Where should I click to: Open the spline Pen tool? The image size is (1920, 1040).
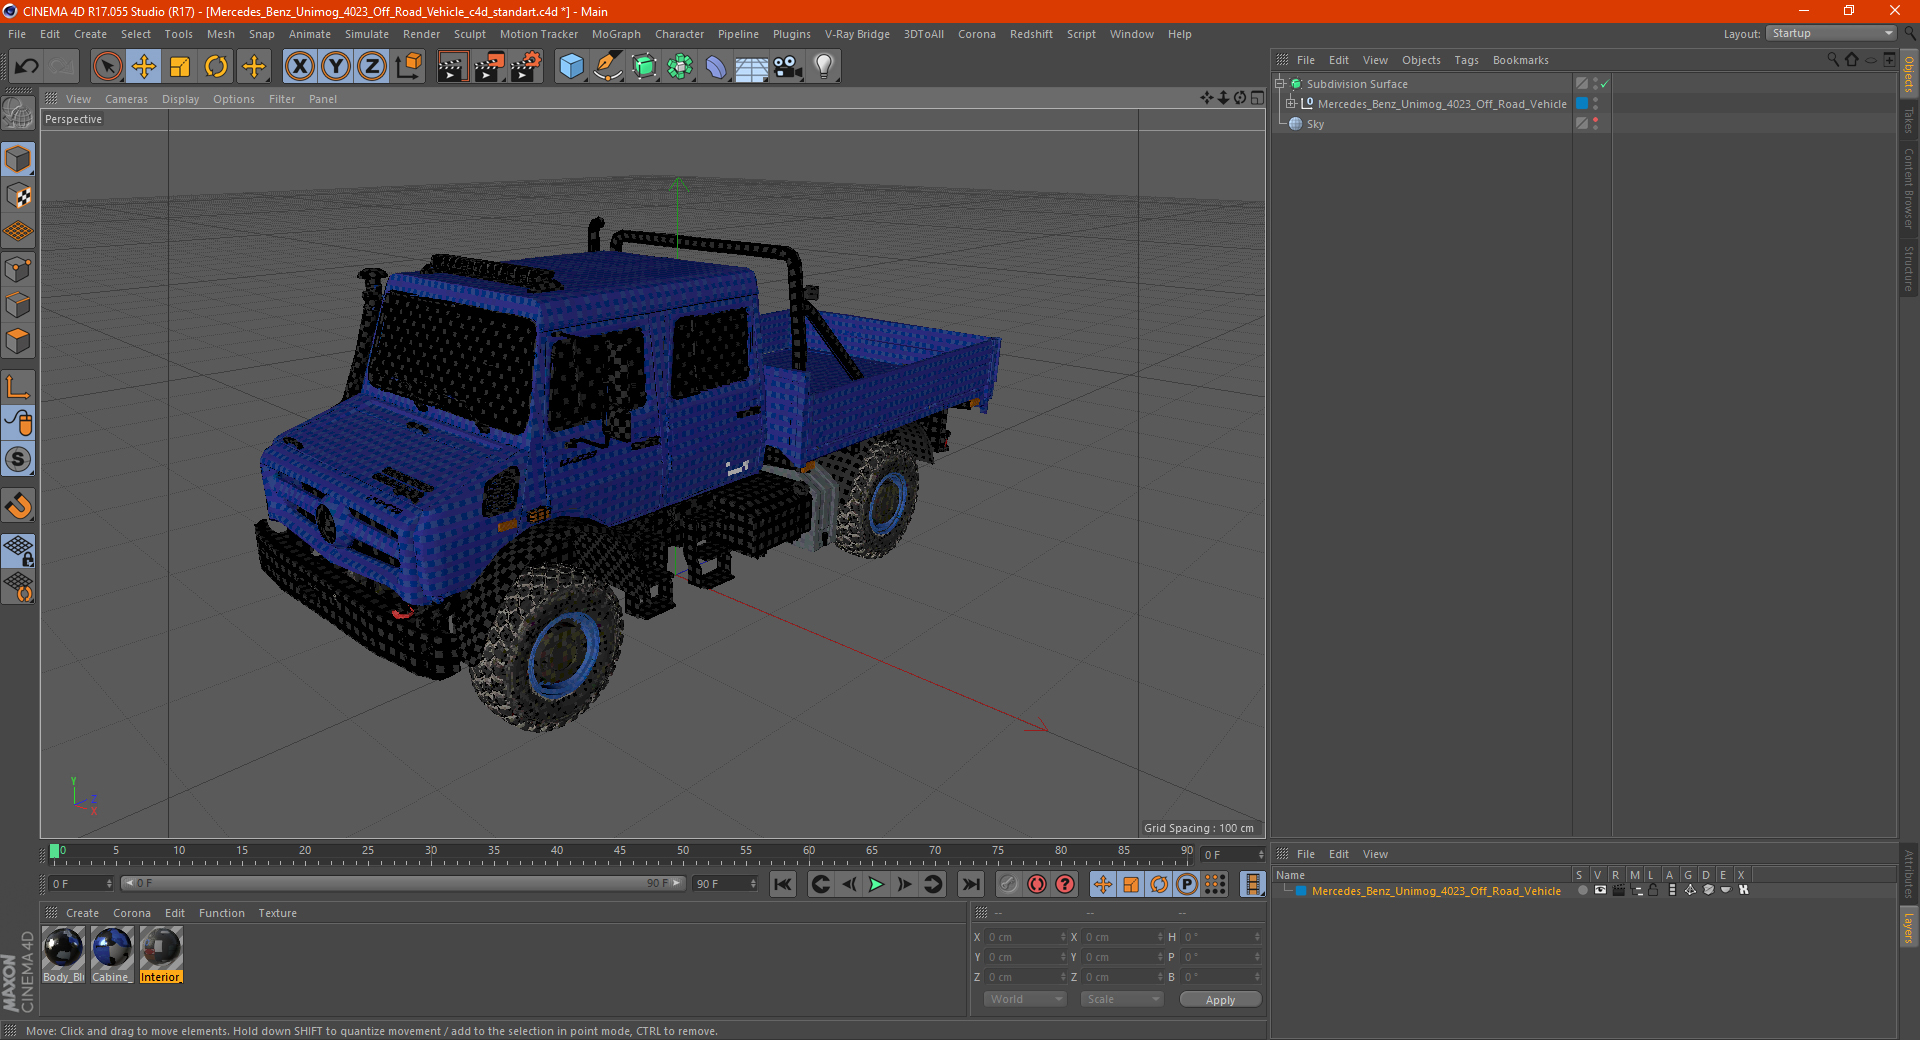pyautogui.click(x=608, y=67)
